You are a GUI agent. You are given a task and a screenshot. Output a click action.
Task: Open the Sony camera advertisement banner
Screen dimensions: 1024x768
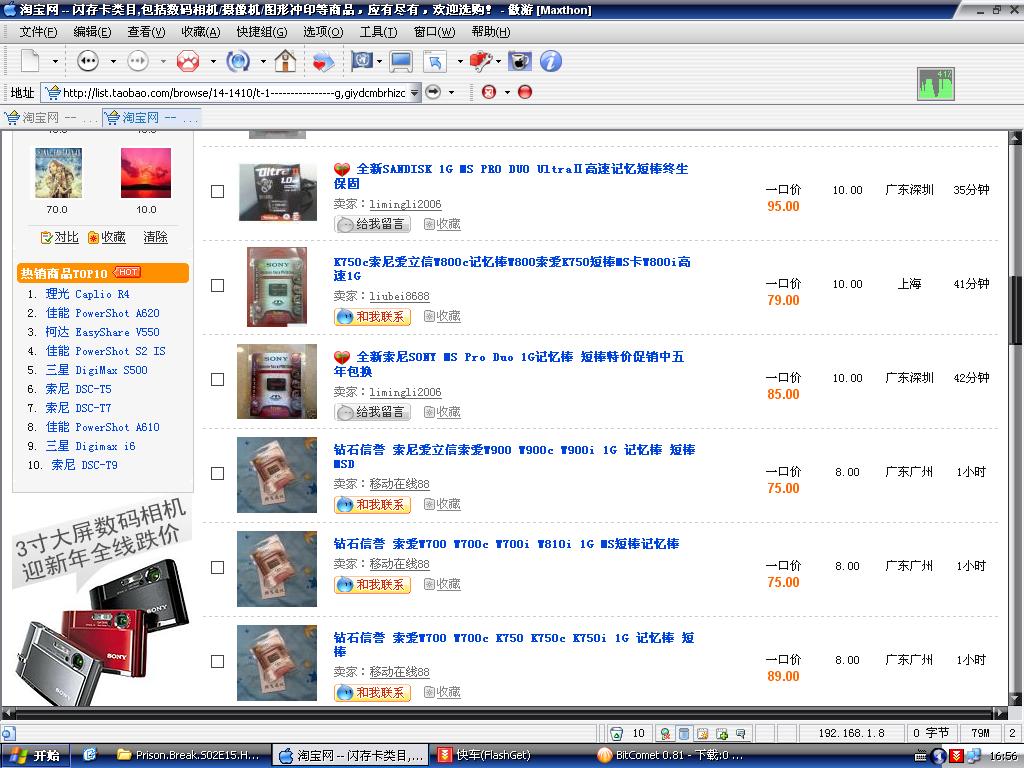(x=103, y=602)
